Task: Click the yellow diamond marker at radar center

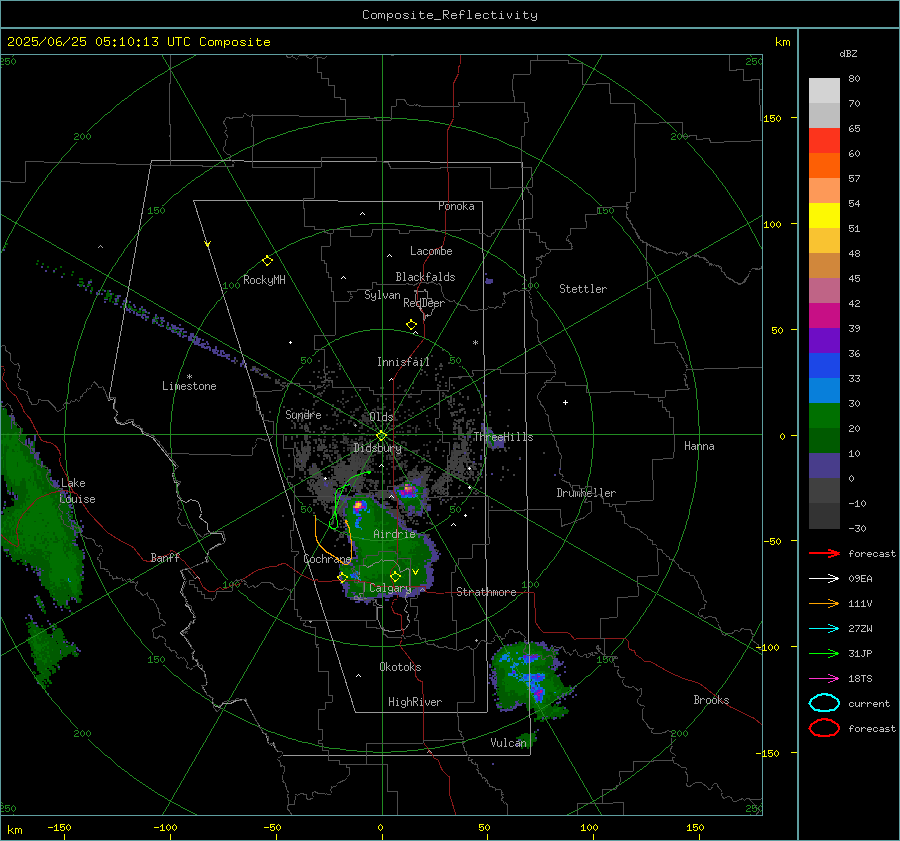Action: coord(382,436)
